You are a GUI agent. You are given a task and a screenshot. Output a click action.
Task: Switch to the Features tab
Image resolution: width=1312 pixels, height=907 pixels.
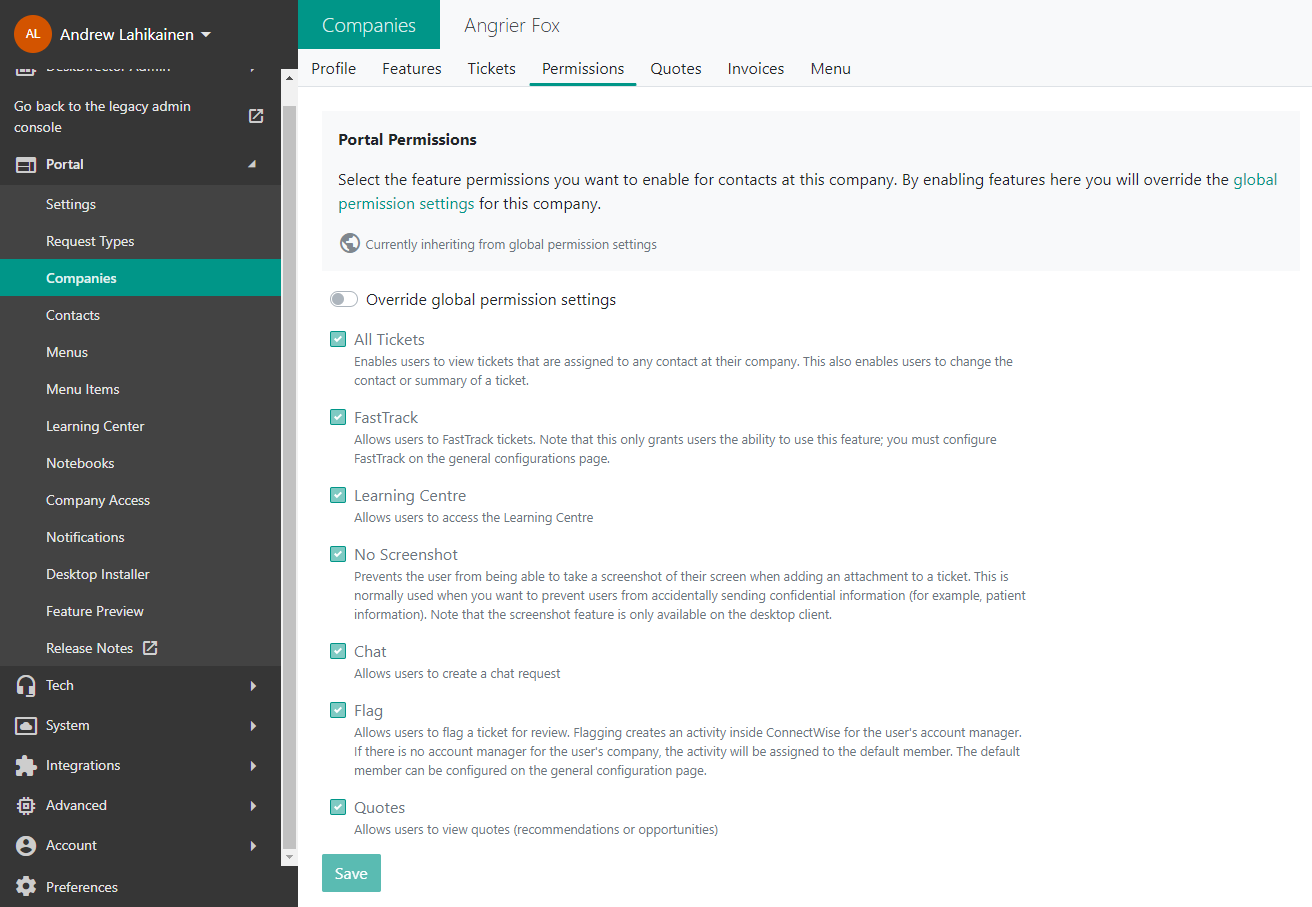point(412,68)
